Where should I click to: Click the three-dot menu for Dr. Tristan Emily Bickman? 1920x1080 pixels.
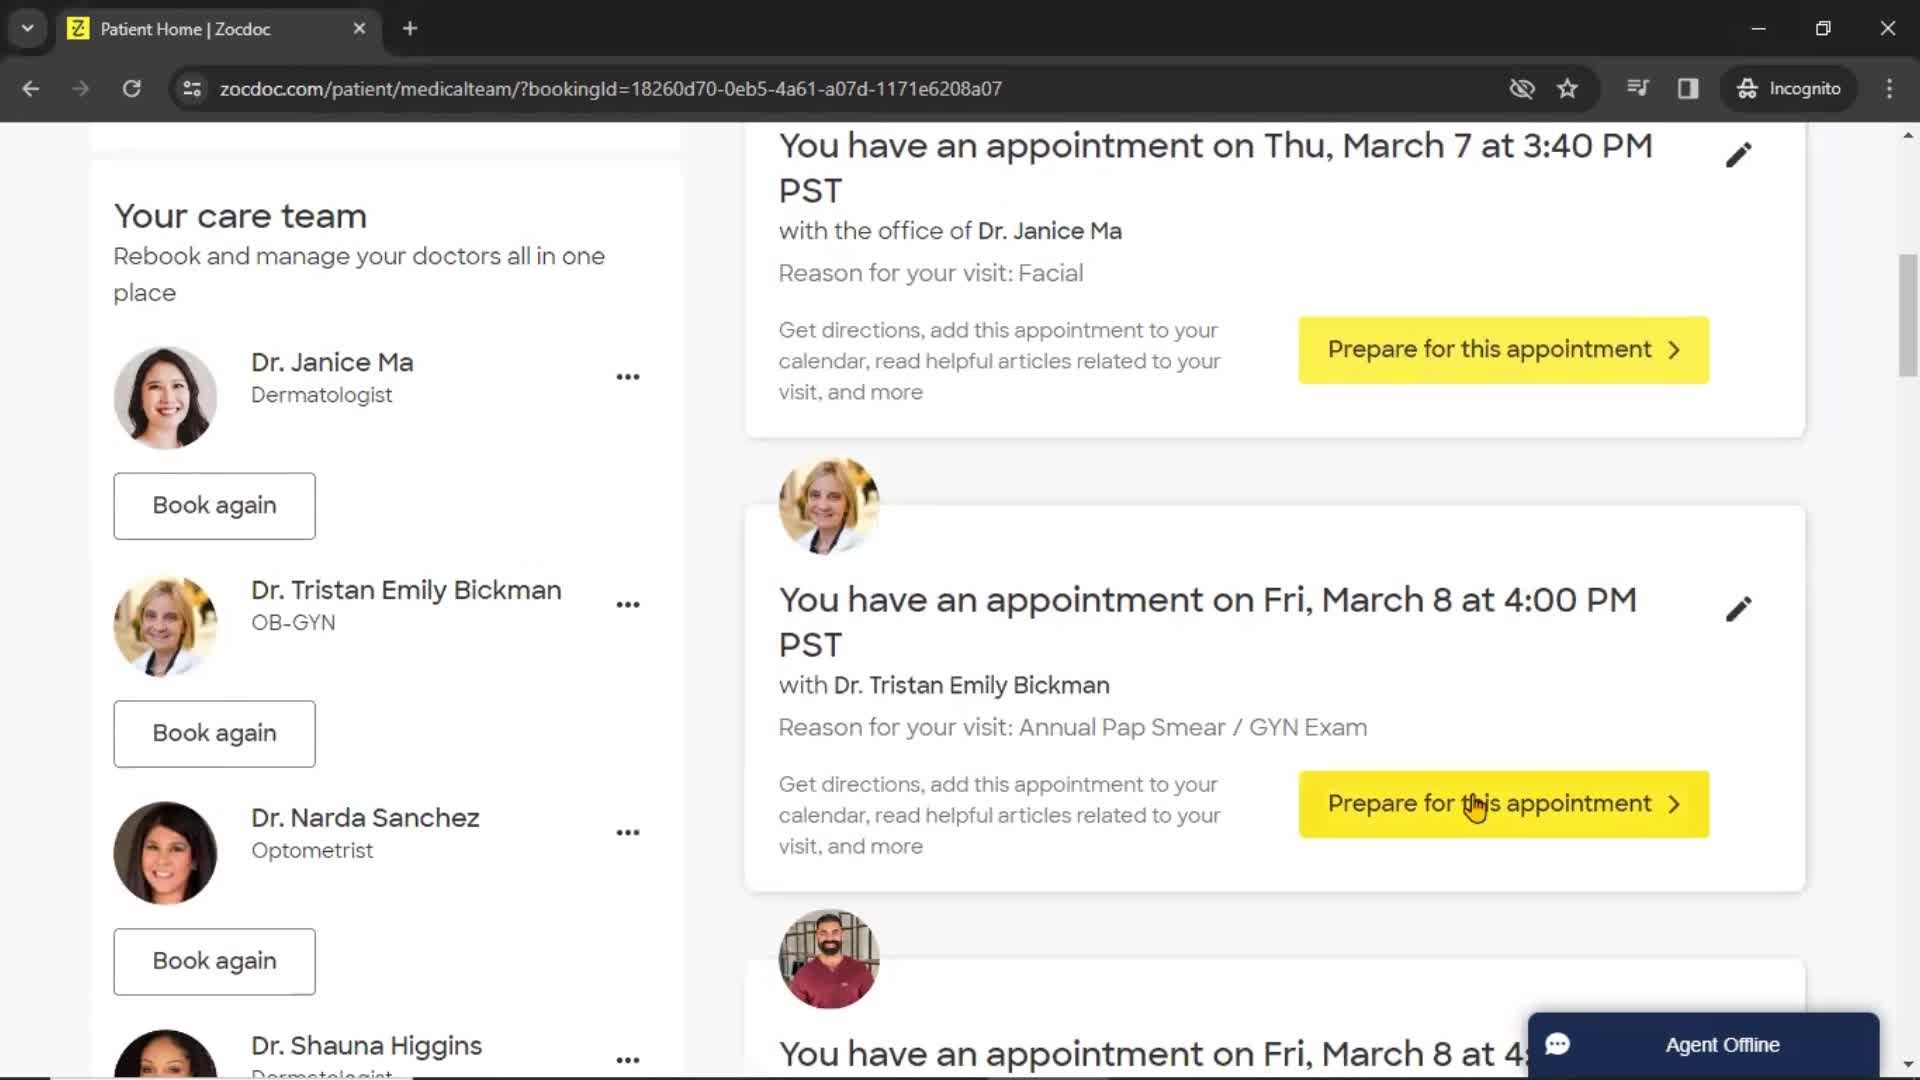[629, 605]
